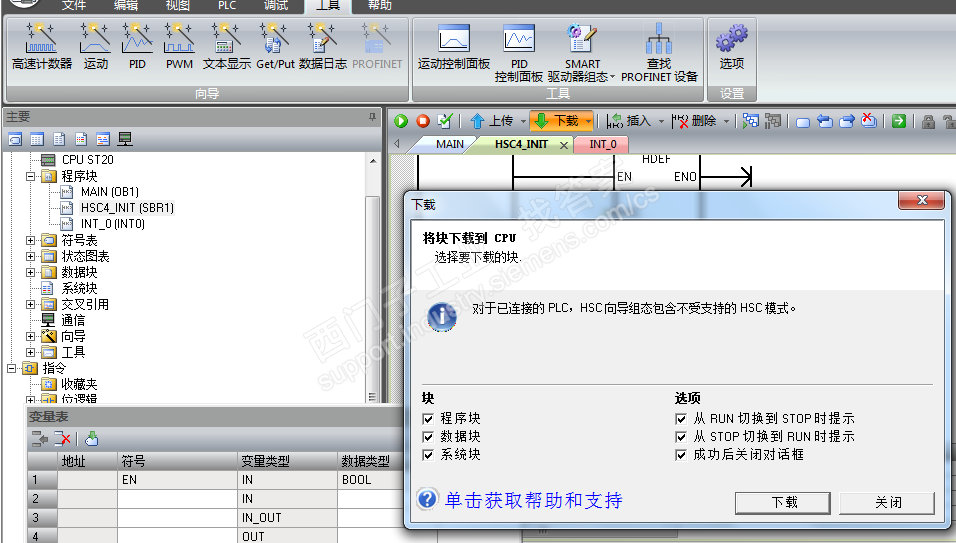The image size is (956, 543).
Task: Click the Delete (删除) toolbar button
Action: pyautogui.click(x=694, y=121)
